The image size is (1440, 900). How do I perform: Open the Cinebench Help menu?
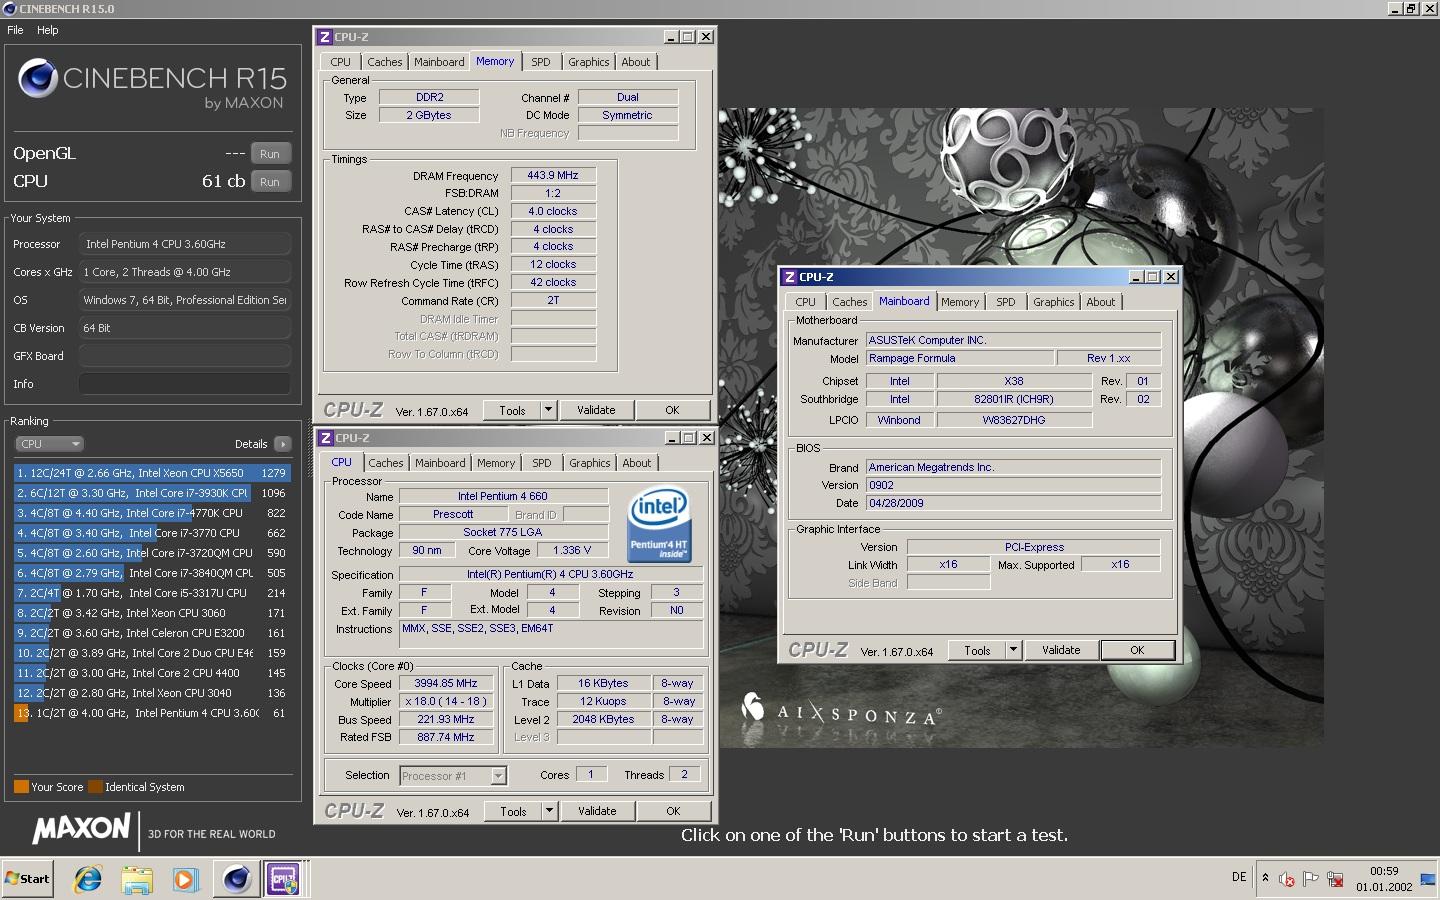pyautogui.click(x=48, y=30)
